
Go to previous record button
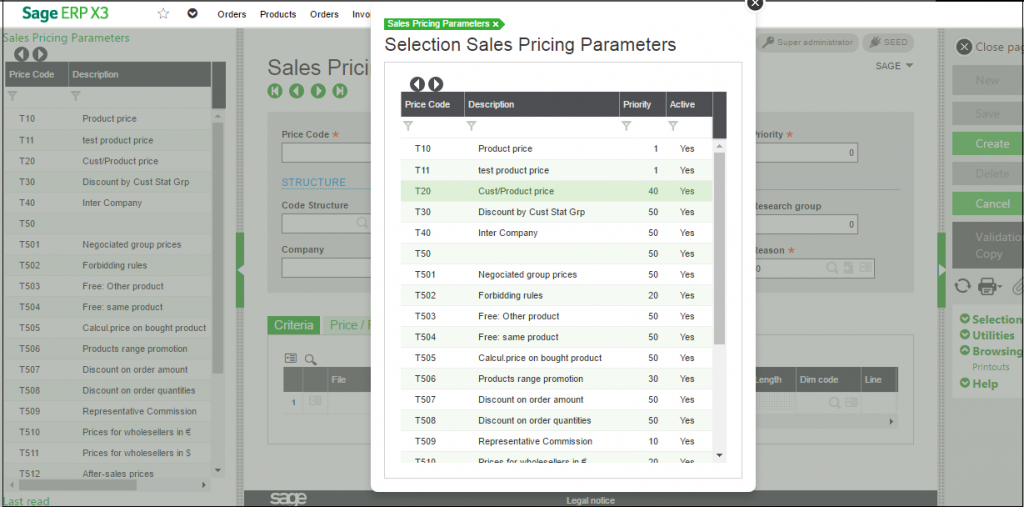tap(296, 91)
